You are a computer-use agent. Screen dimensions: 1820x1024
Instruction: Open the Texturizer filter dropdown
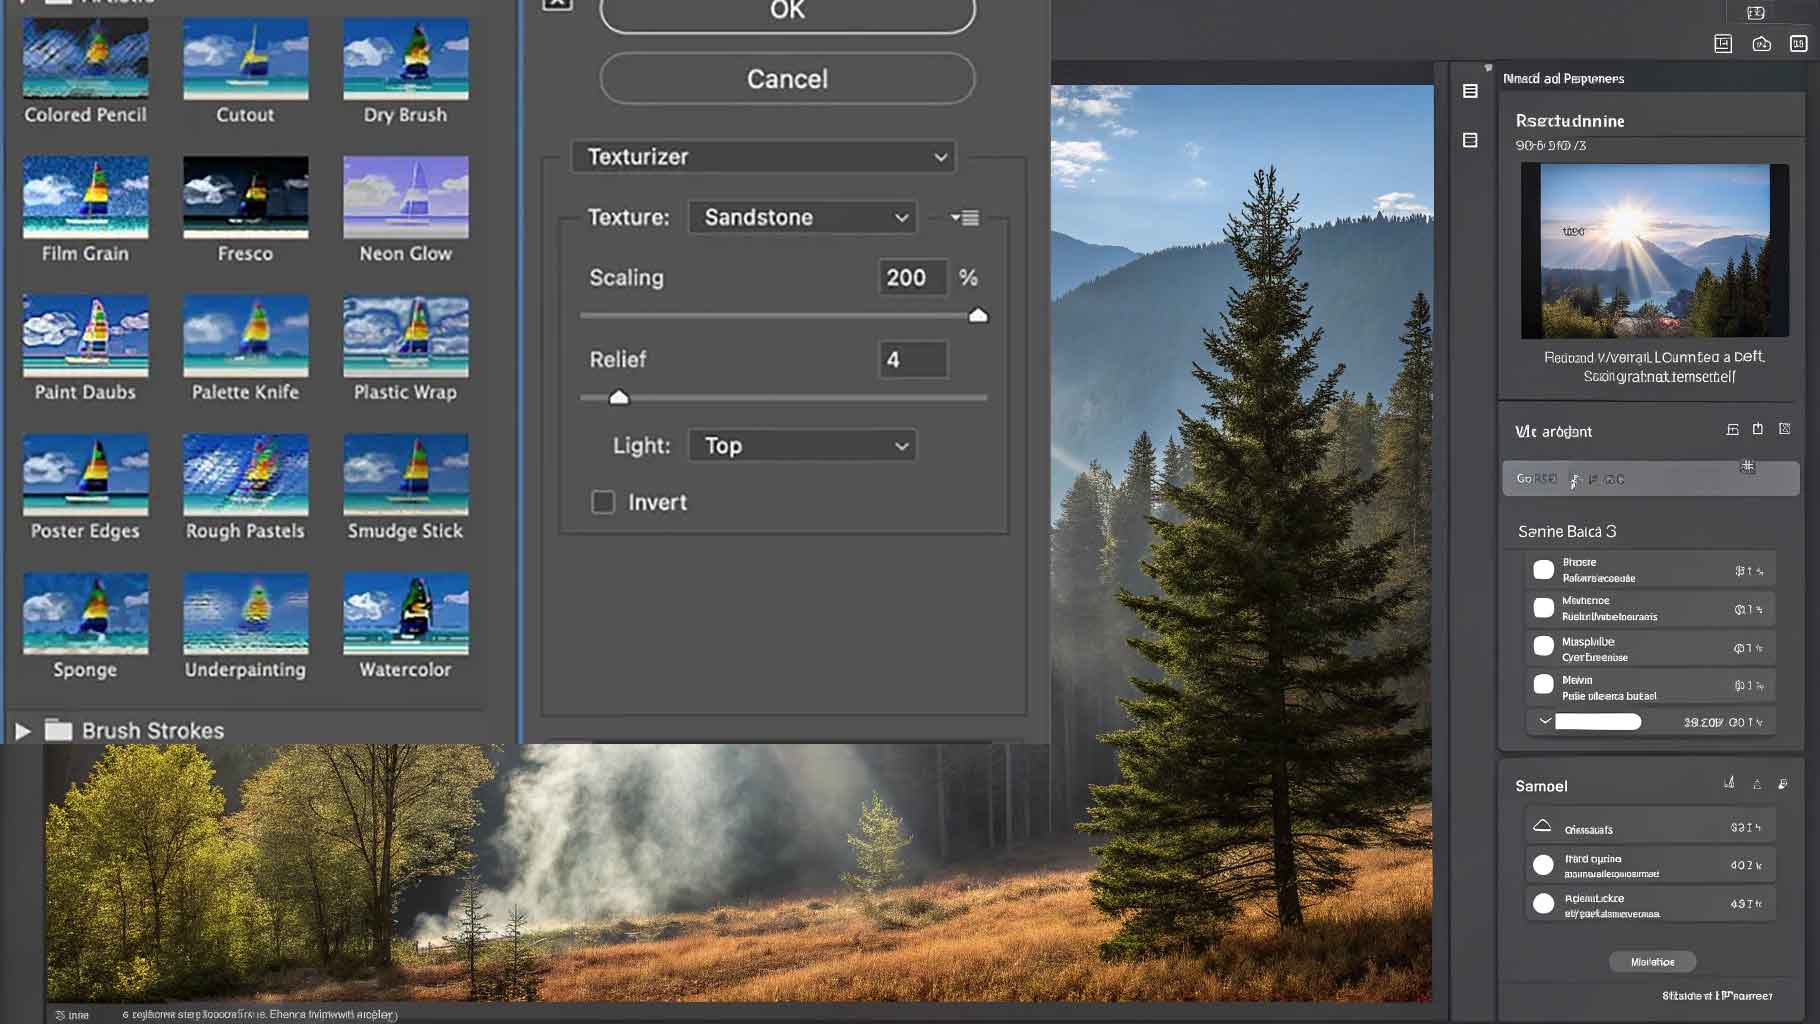pos(763,157)
